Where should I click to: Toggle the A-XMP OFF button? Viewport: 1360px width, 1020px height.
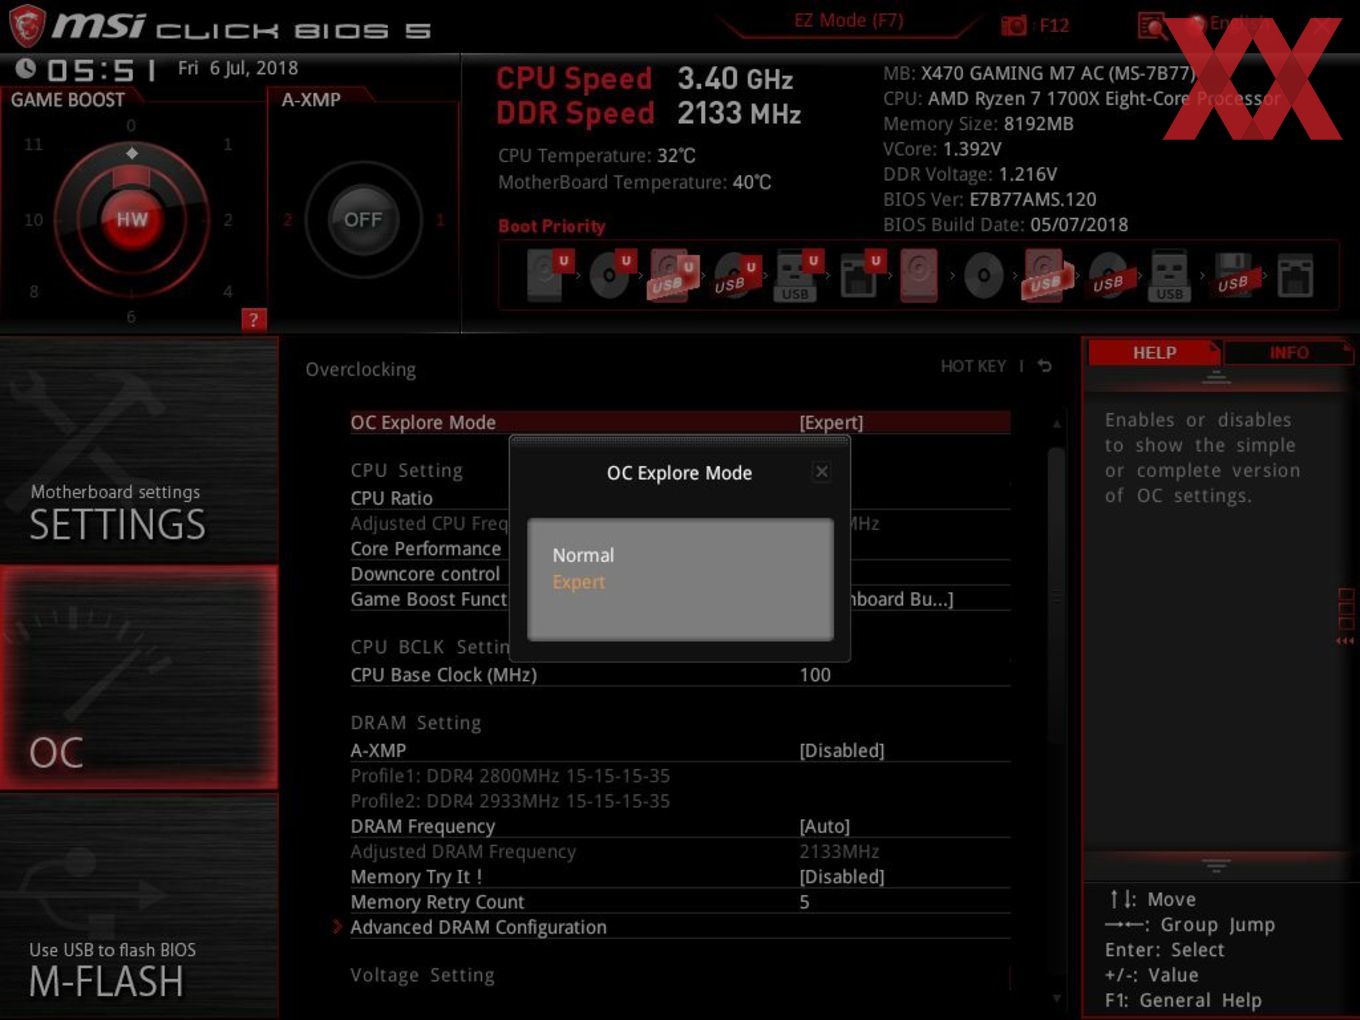[363, 219]
